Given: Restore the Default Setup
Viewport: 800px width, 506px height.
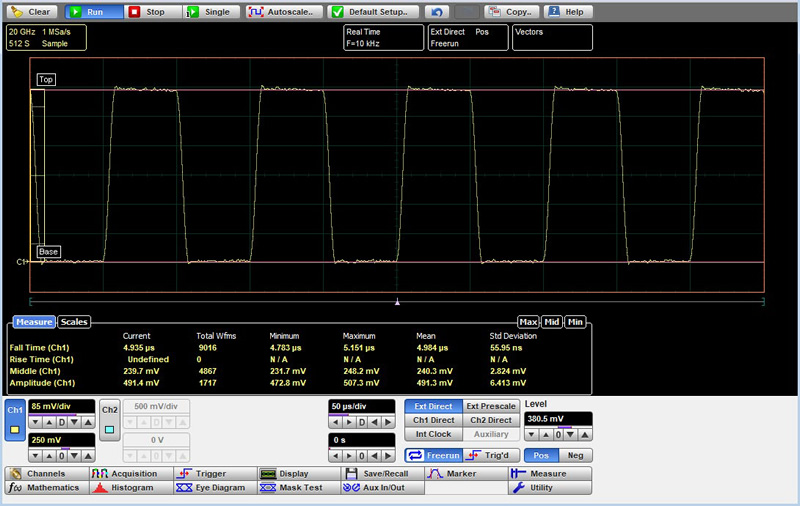Looking at the screenshot, I should click(373, 12).
